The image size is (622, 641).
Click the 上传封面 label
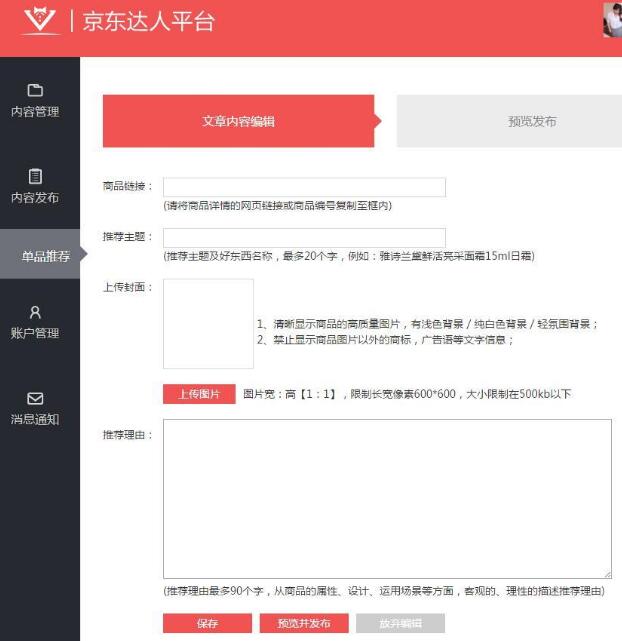[x=128, y=287]
